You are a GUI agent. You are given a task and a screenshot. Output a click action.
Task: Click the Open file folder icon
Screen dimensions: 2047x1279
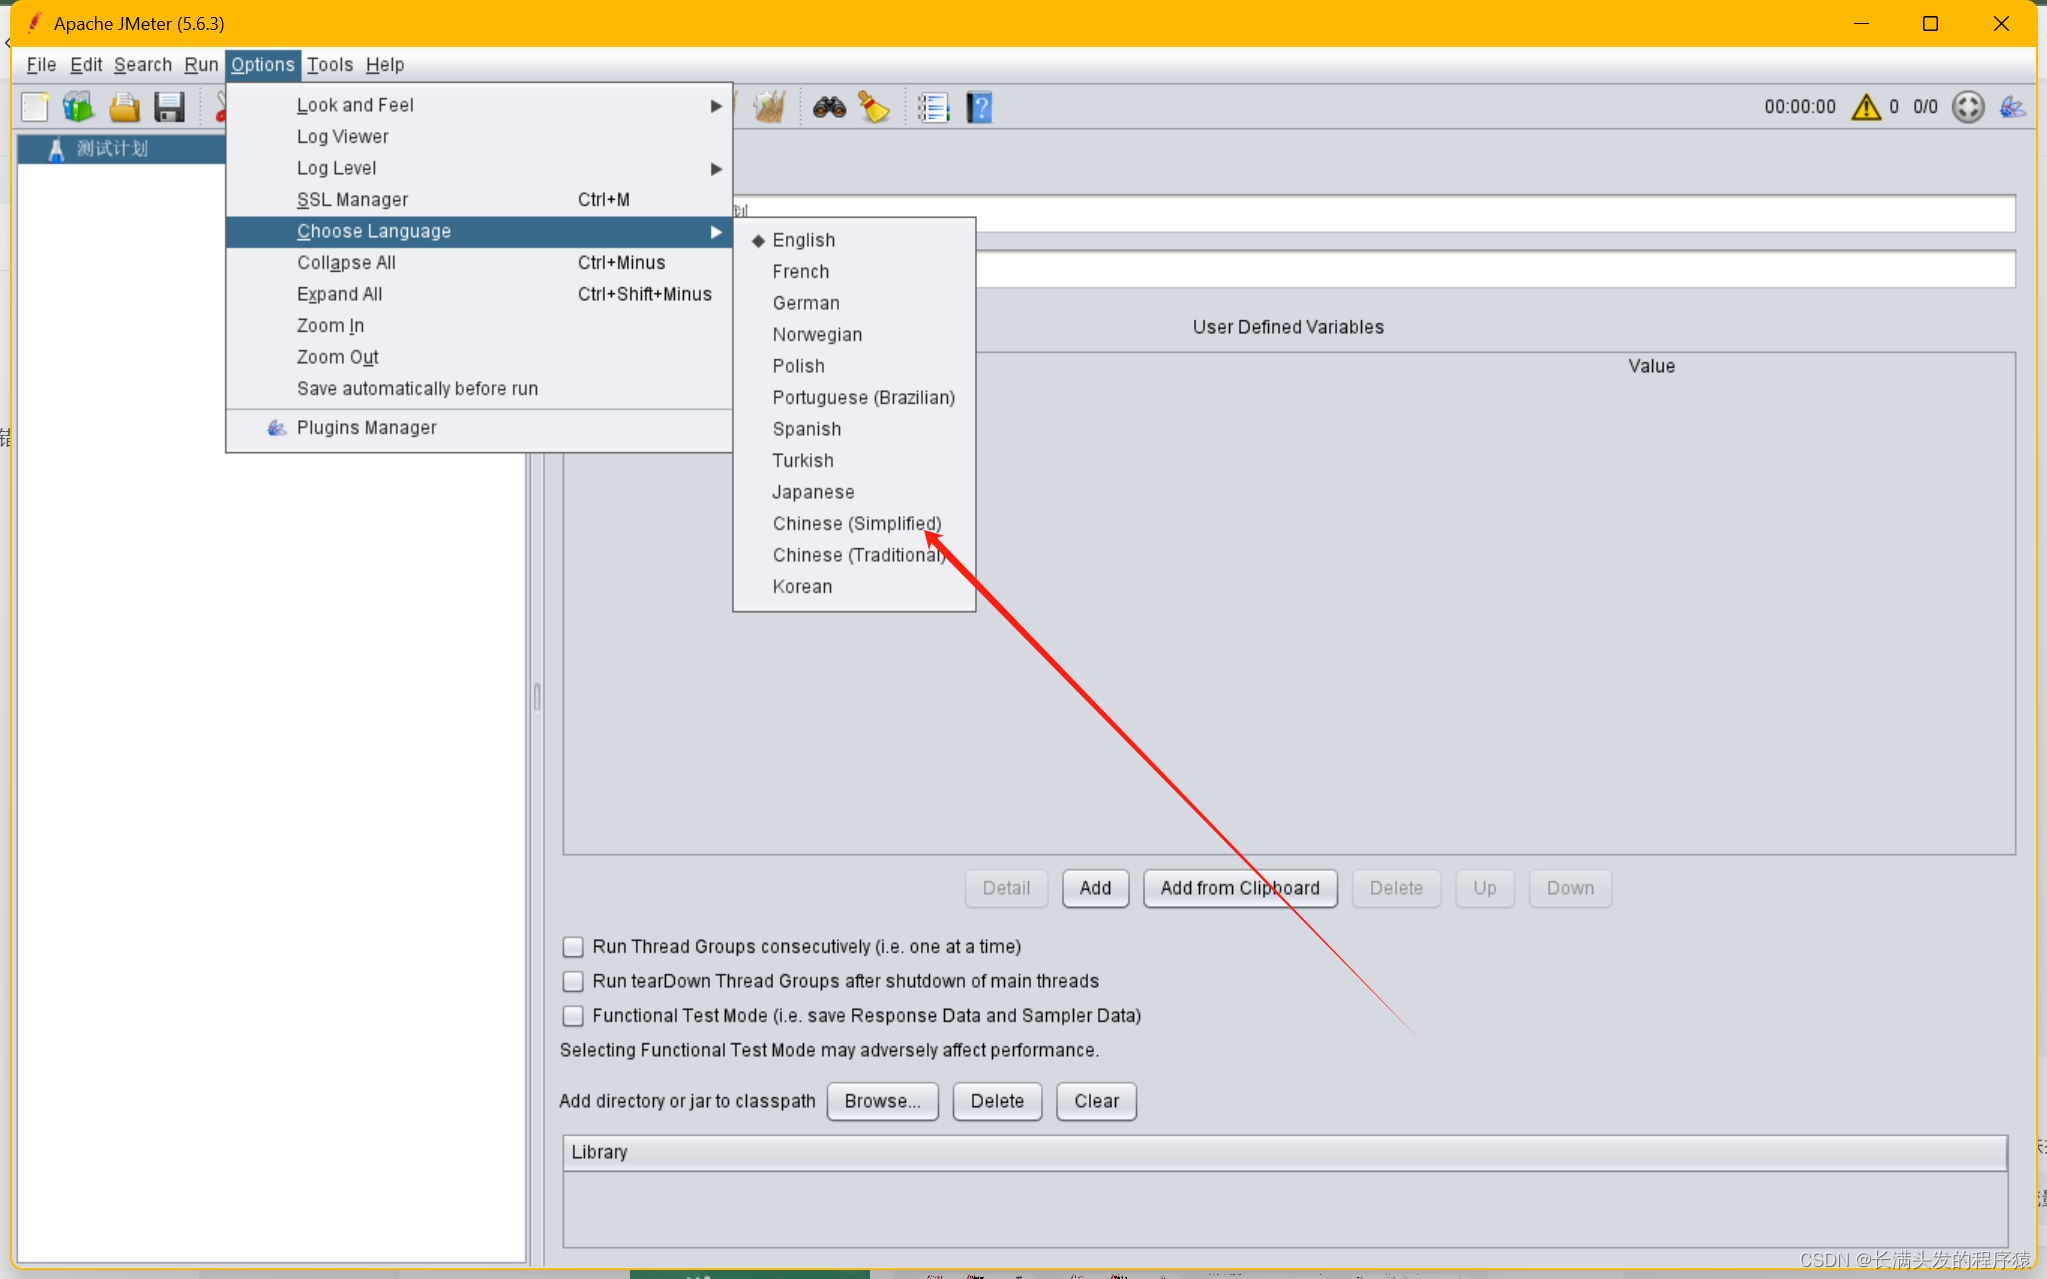click(124, 107)
